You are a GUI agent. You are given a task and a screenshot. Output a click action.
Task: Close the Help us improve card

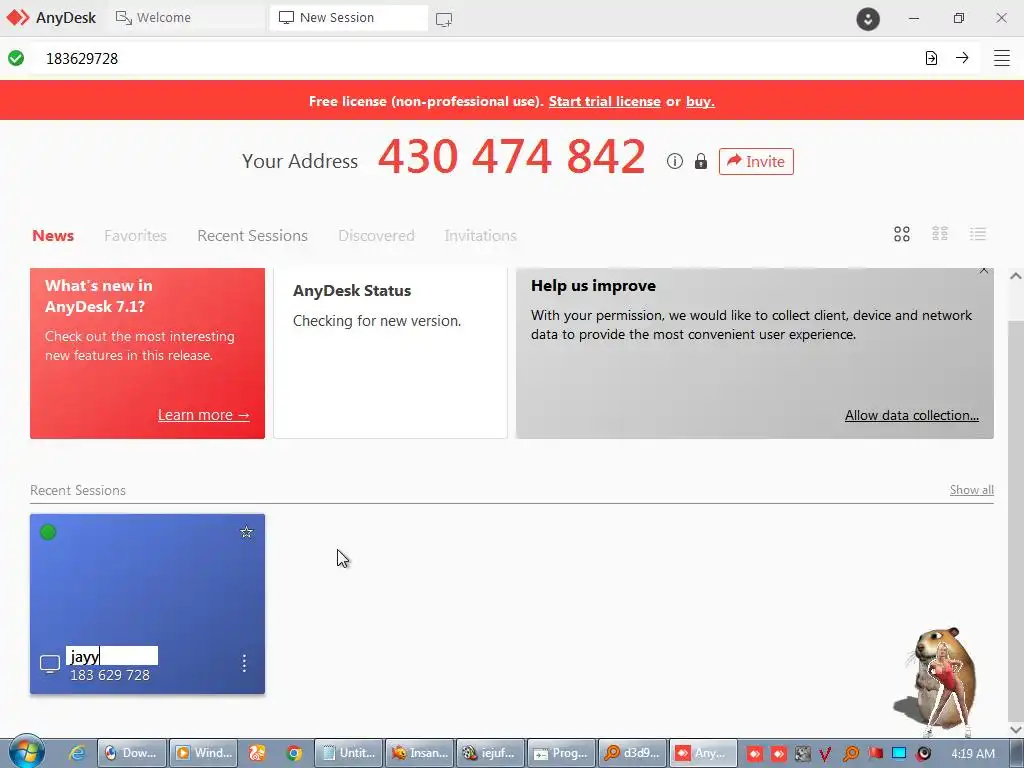[984, 270]
